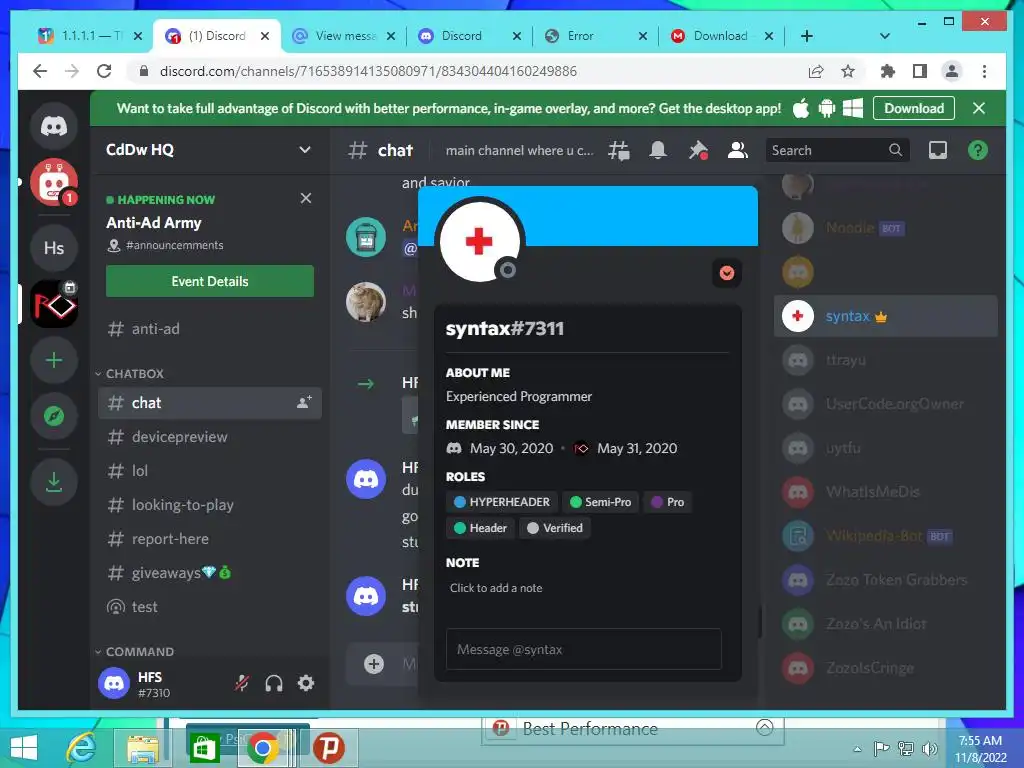Dismiss the desktop app banner
1024x768 pixels.
978,108
